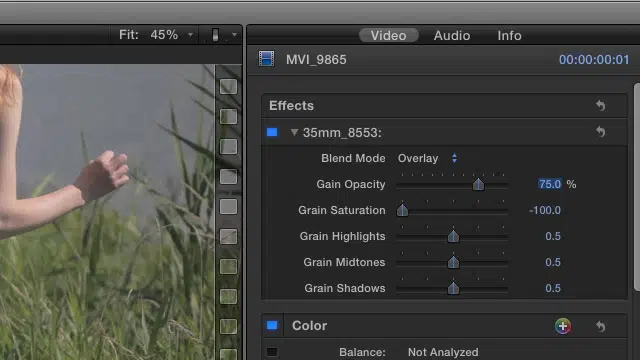Select the Video tab
This screenshot has width=640, height=360.
point(389,36)
